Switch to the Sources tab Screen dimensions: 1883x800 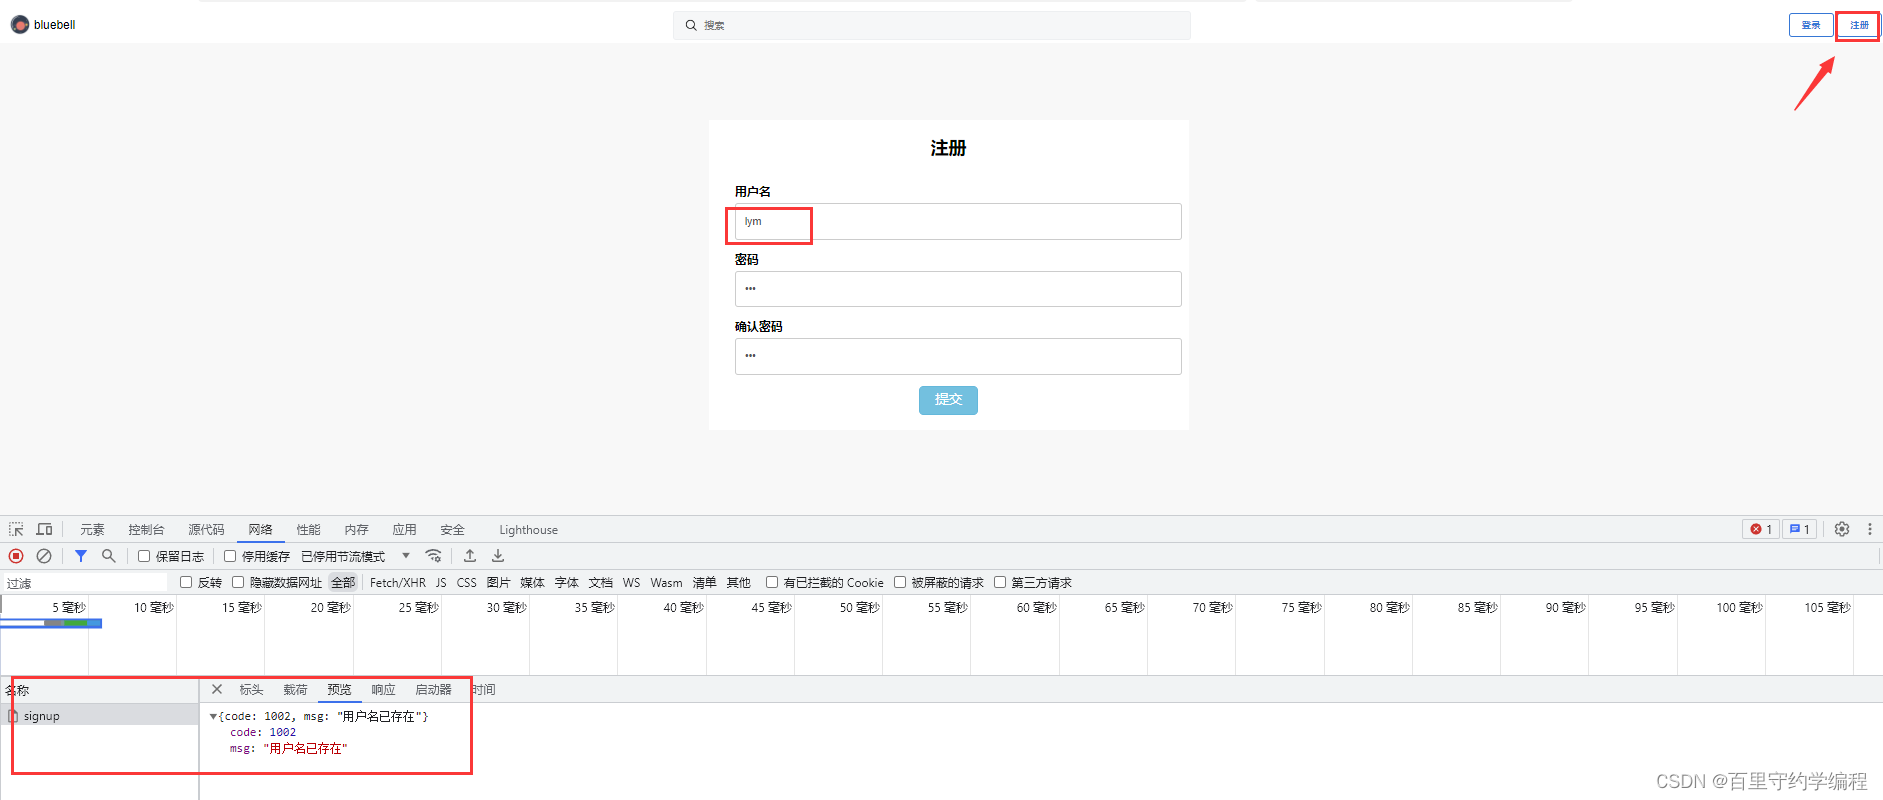click(x=206, y=530)
